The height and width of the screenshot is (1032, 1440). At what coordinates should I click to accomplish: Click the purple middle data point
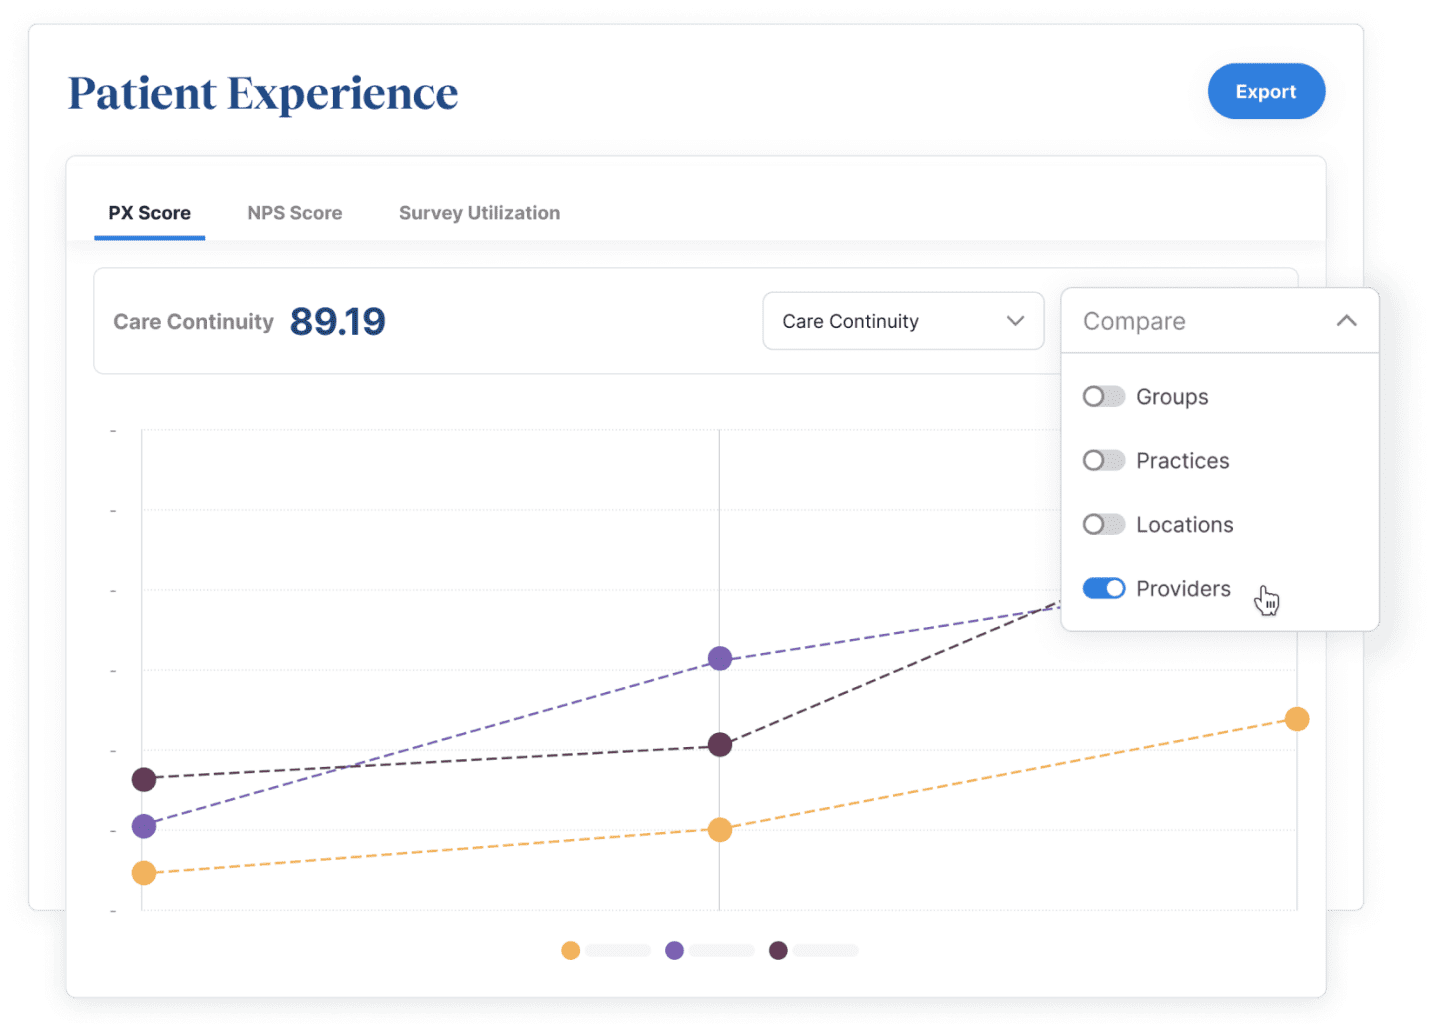click(x=719, y=658)
